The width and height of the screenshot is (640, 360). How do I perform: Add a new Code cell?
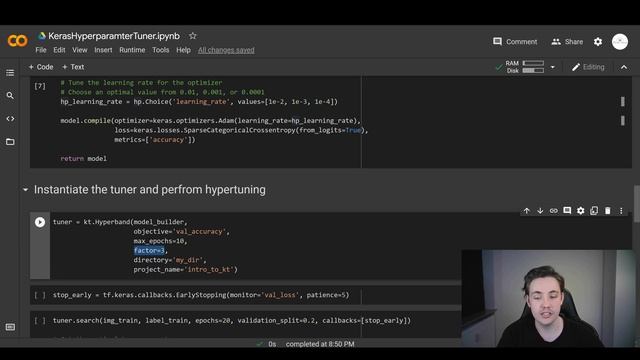[41, 67]
